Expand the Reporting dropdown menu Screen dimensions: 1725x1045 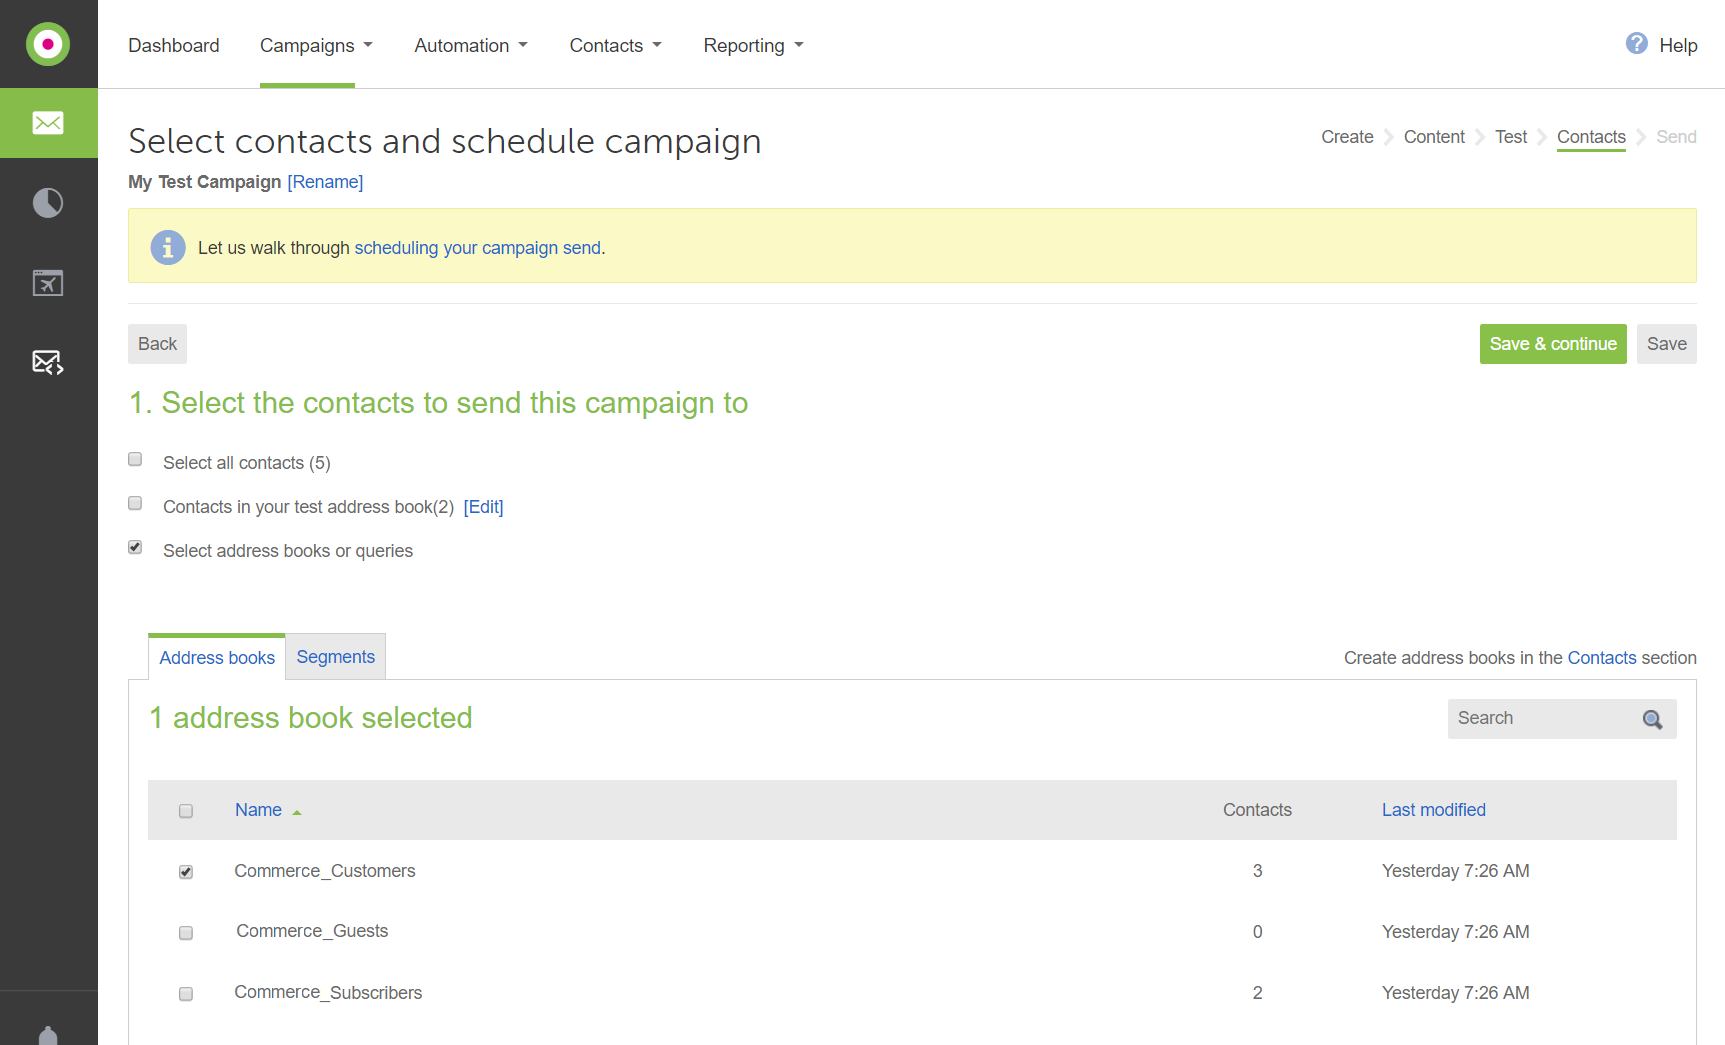[x=753, y=46]
